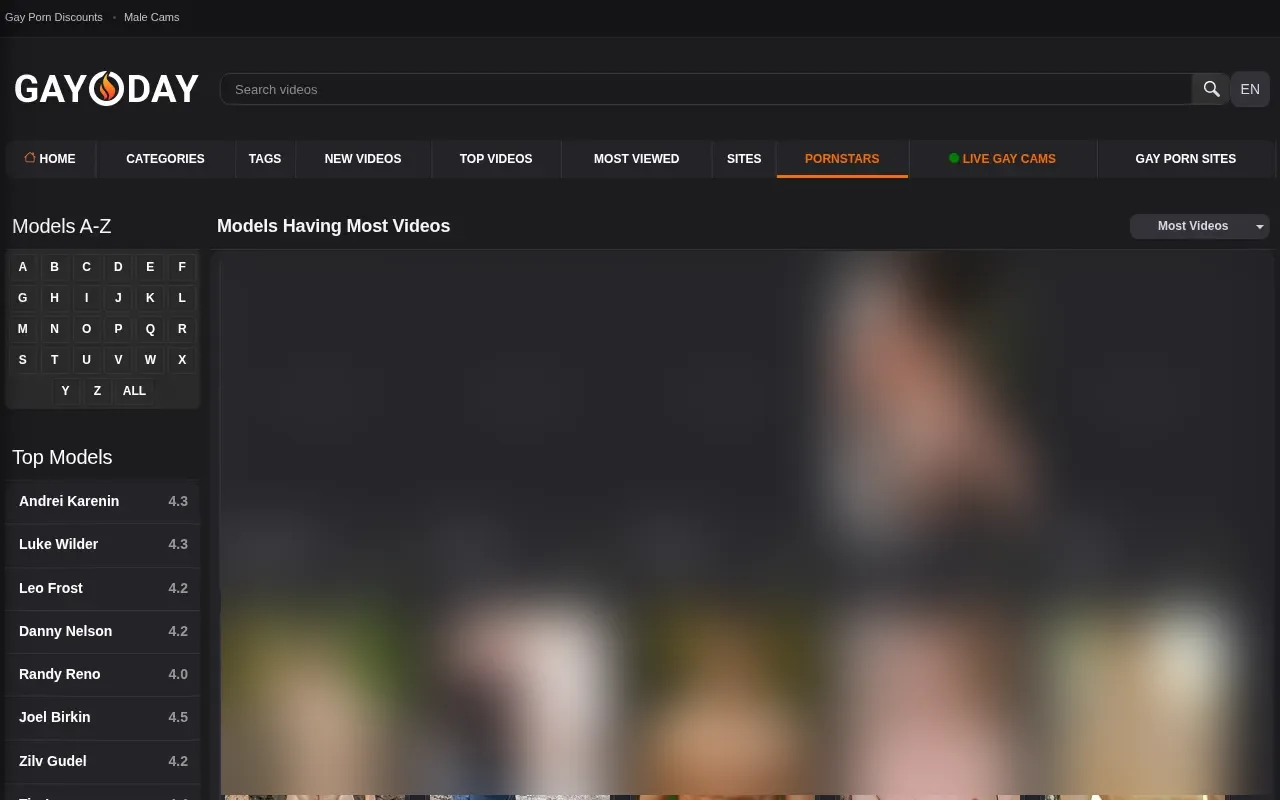Filter models by letter H
Image resolution: width=1280 pixels, height=800 pixels.
click(x=55, y=298)
